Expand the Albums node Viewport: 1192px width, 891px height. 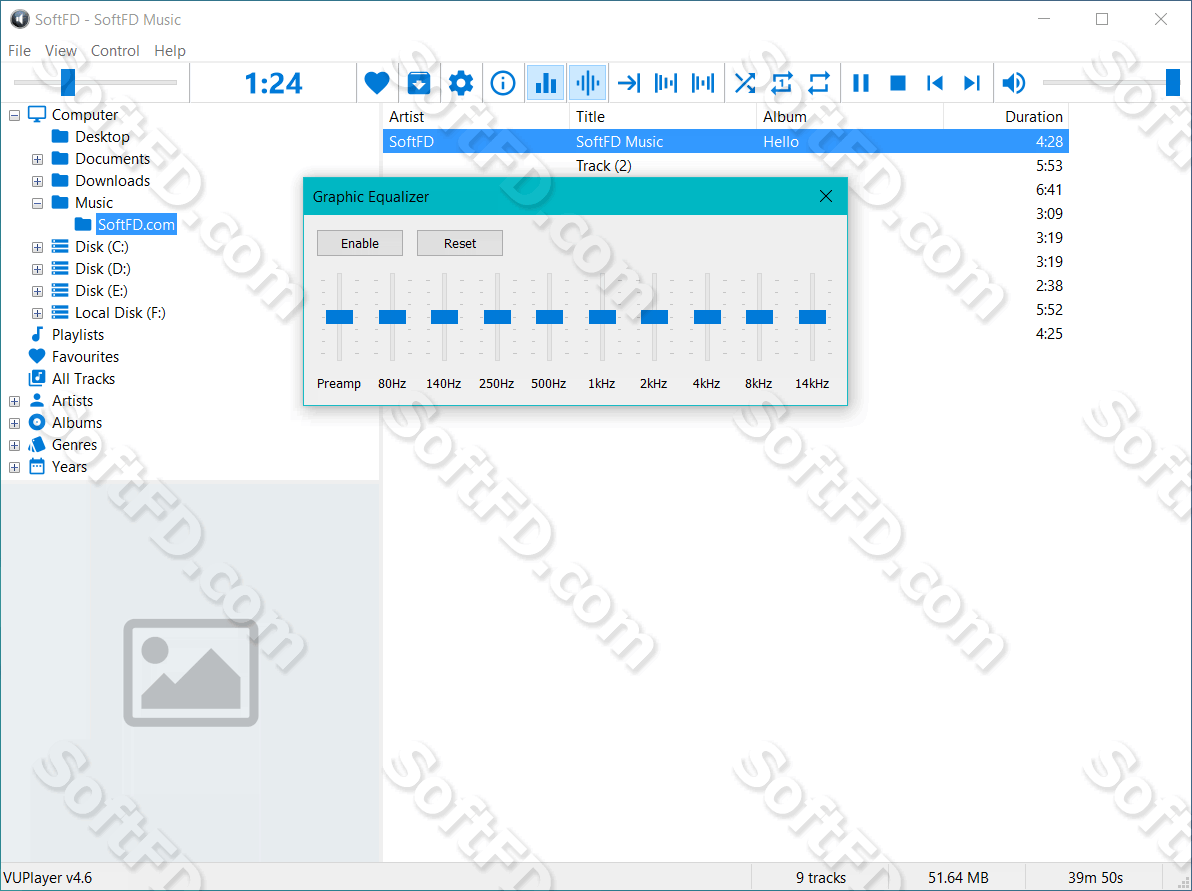click(14, 423)
